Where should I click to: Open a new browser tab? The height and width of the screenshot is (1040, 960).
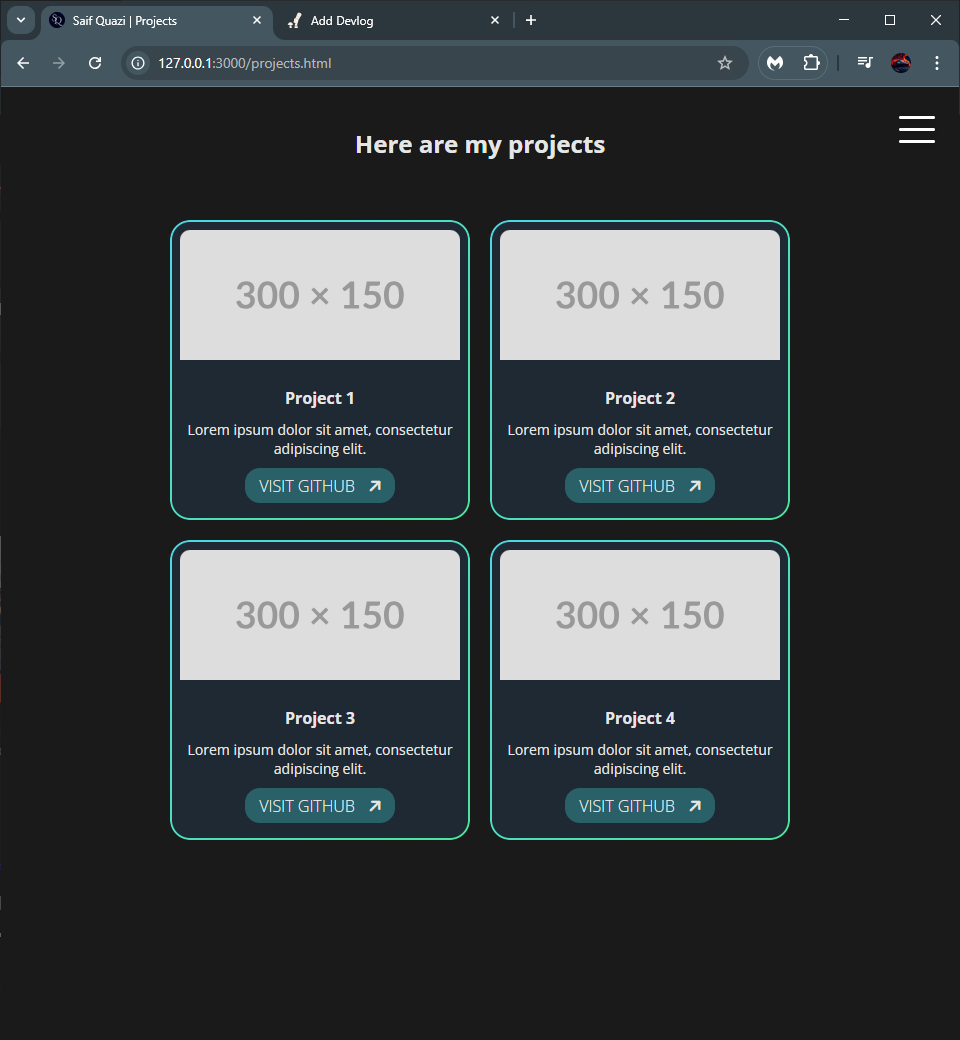coord(531,20)
